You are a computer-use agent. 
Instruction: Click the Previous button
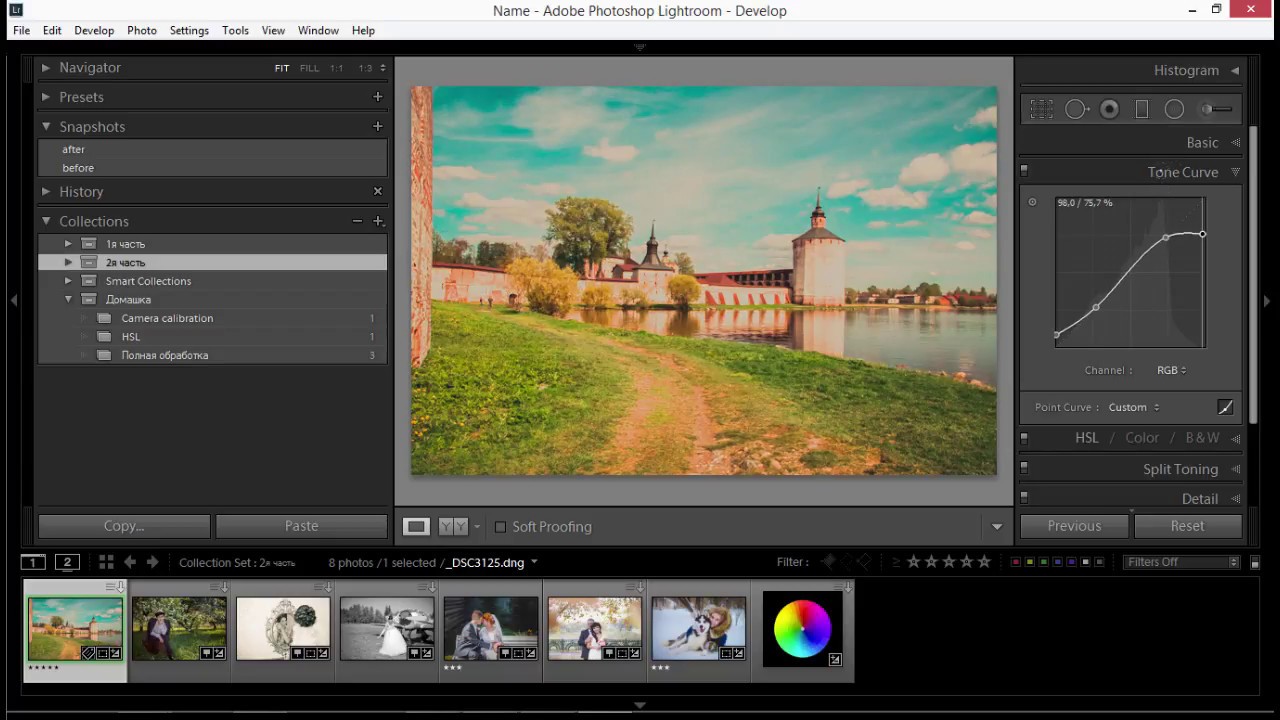[1074, 526]
